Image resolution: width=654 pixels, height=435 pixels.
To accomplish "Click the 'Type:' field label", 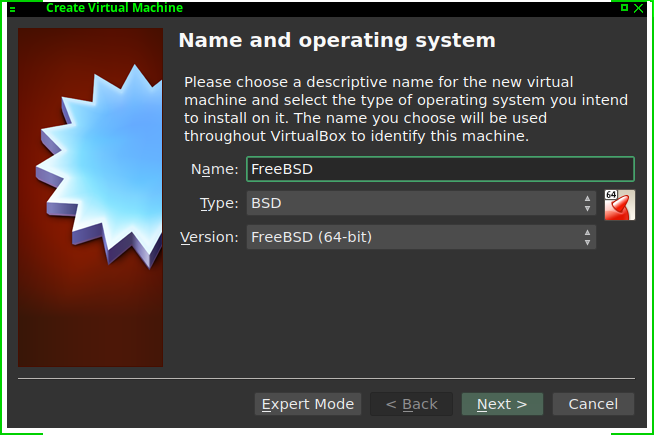I will [x=219, y=203].
